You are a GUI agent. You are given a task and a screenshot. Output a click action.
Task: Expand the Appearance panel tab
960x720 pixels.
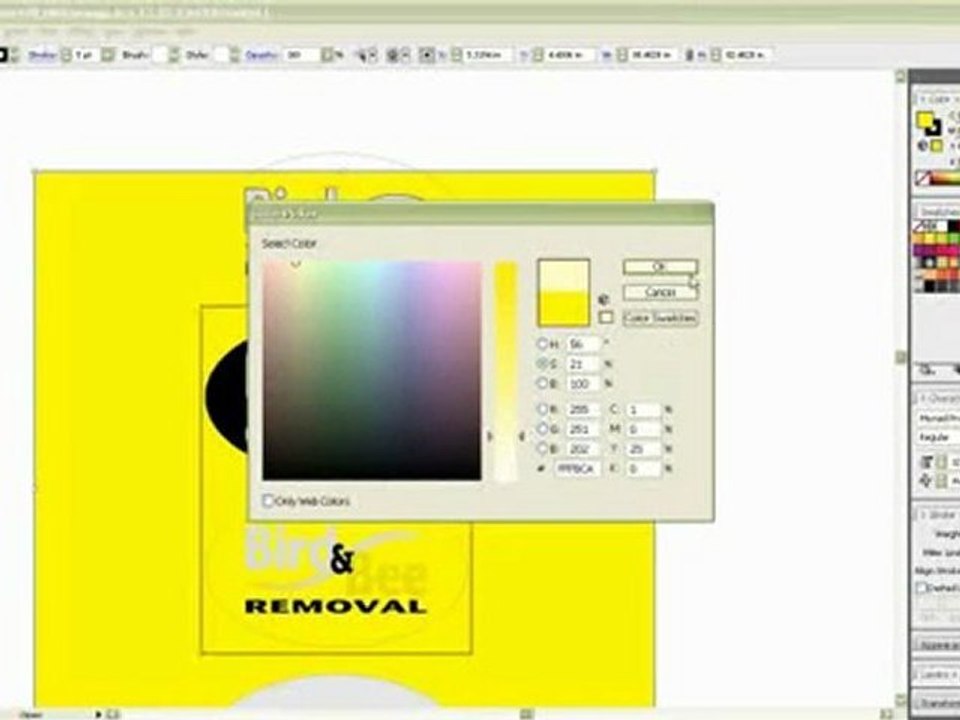point(939,645)
